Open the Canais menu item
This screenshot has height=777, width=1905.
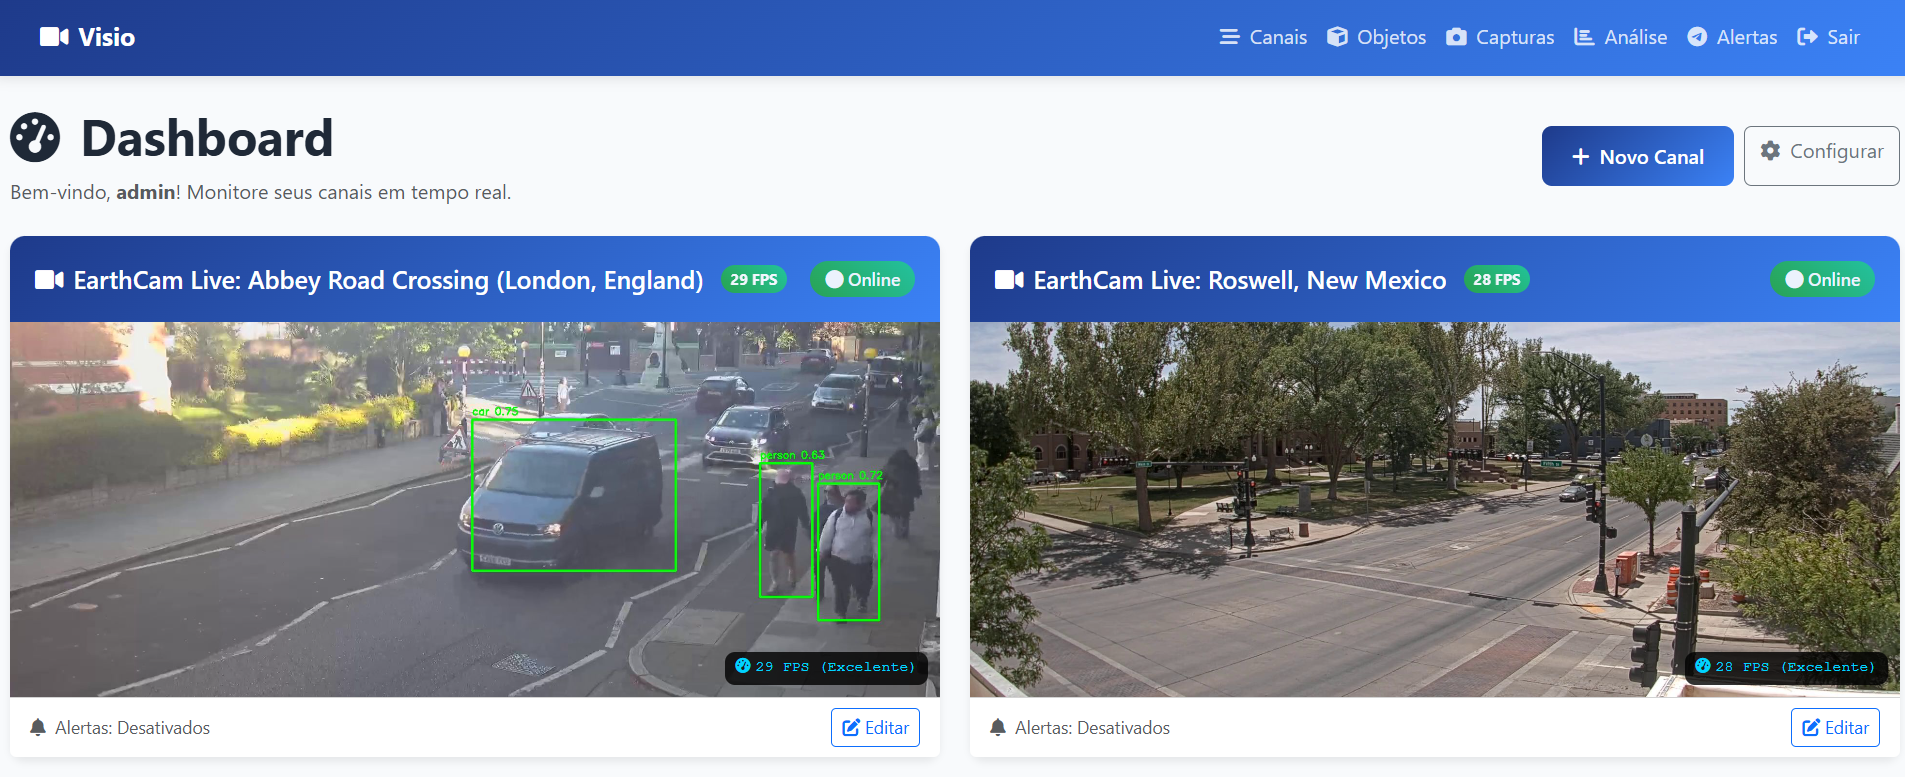(1263, 37)
